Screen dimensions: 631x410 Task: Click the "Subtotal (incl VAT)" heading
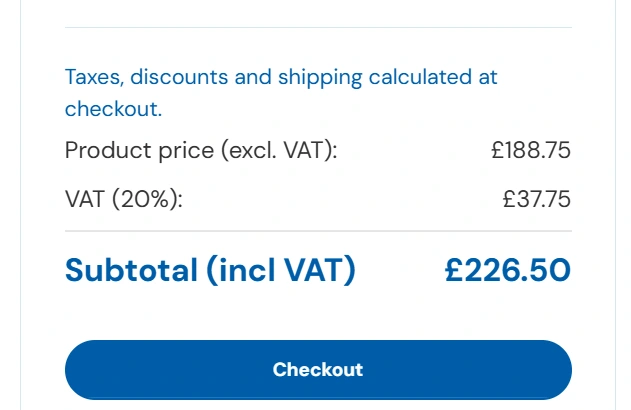coord(210,270)
